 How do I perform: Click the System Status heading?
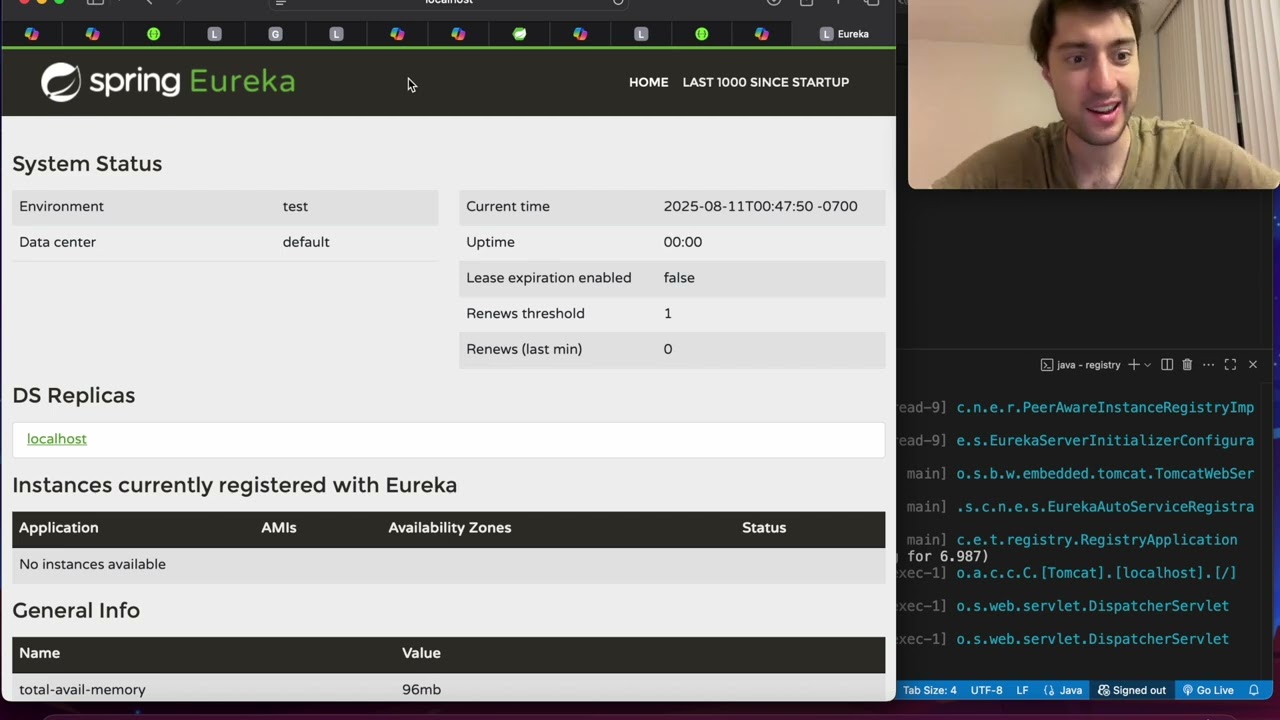pyautogui.click(x=87, y=164)
